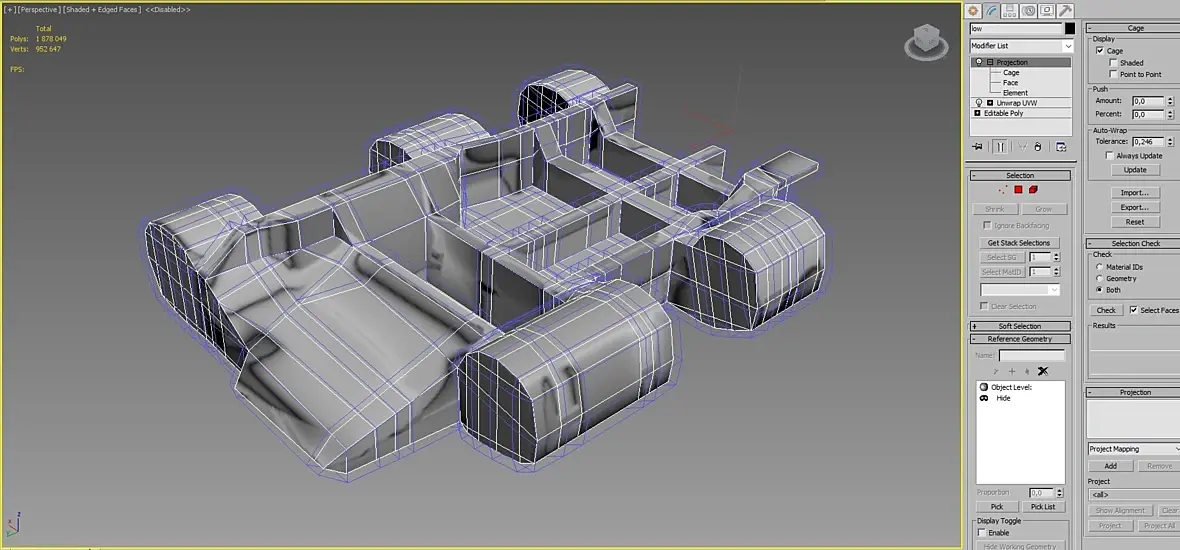1180x550 pixels.
Task: Open the Modifier List dropdown
Action: pyautogui.click(x=1021, y=46)
